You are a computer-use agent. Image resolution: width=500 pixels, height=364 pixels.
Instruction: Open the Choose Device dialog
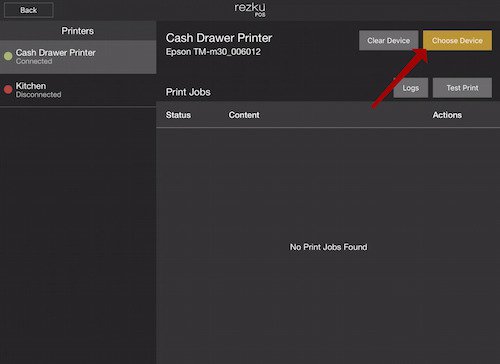[x=457, y=40]
